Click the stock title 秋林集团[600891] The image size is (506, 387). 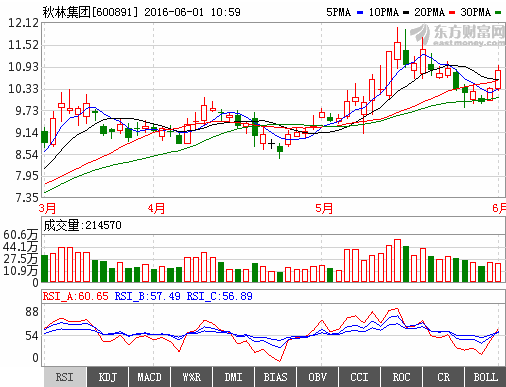(x=90, y=12)
